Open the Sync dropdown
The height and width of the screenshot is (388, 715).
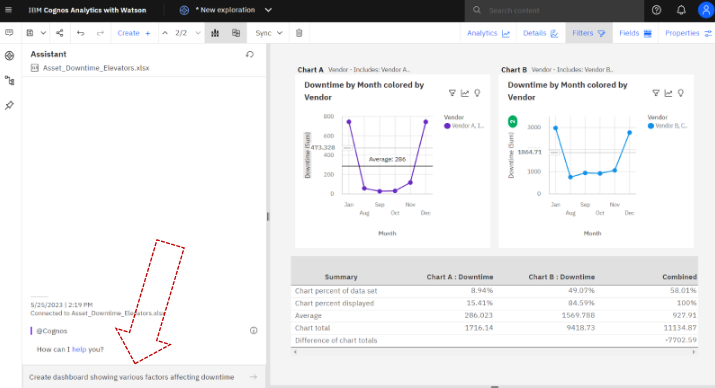coord(269,33)
